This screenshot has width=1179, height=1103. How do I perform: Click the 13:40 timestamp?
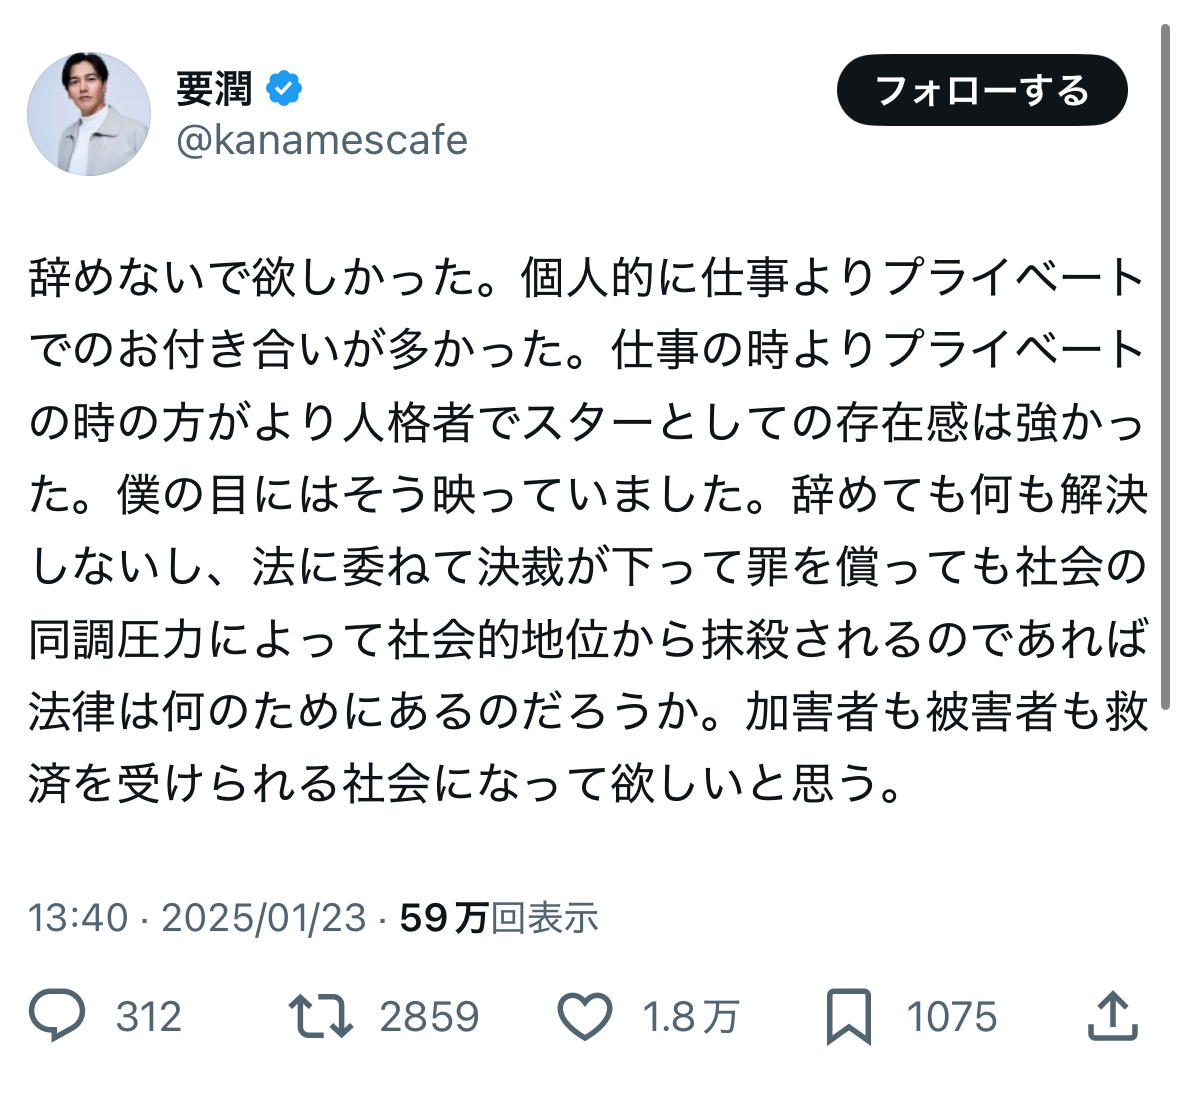(78, 917)
